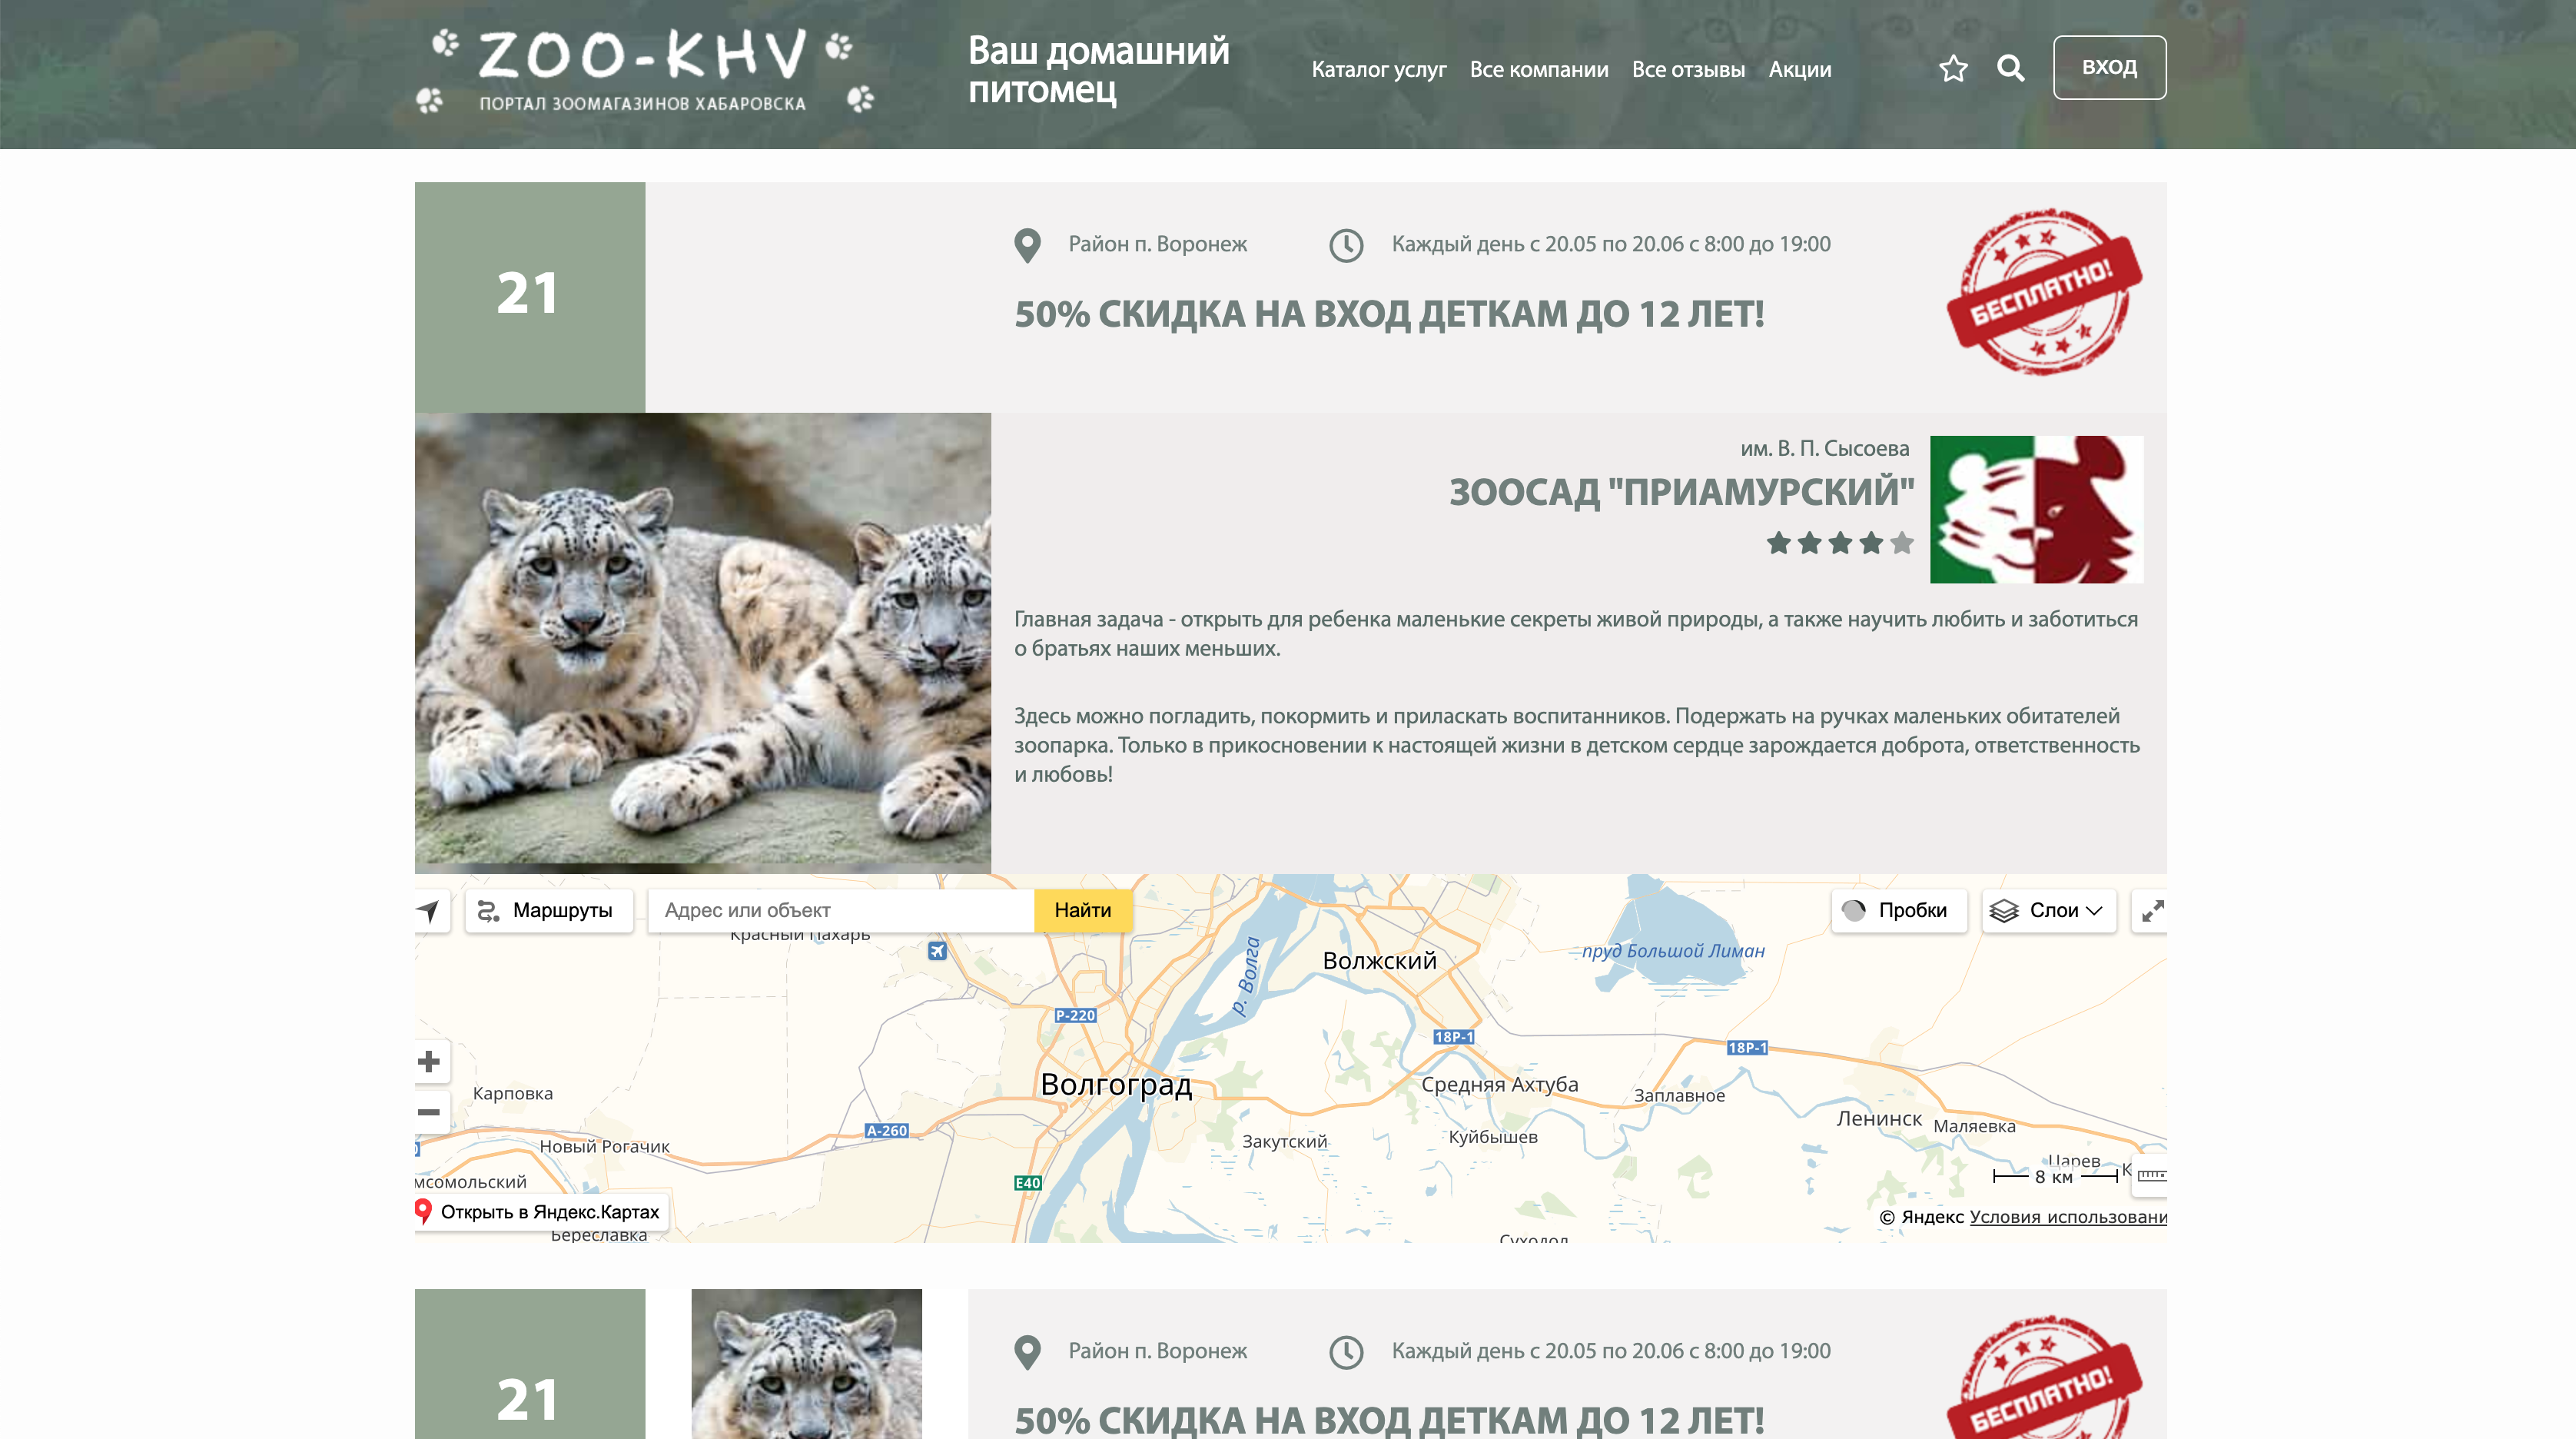The height and width of the screenshot is (1439, 2576).
Task: Click the Волжский label on the map
Action: pos(1379,961)
